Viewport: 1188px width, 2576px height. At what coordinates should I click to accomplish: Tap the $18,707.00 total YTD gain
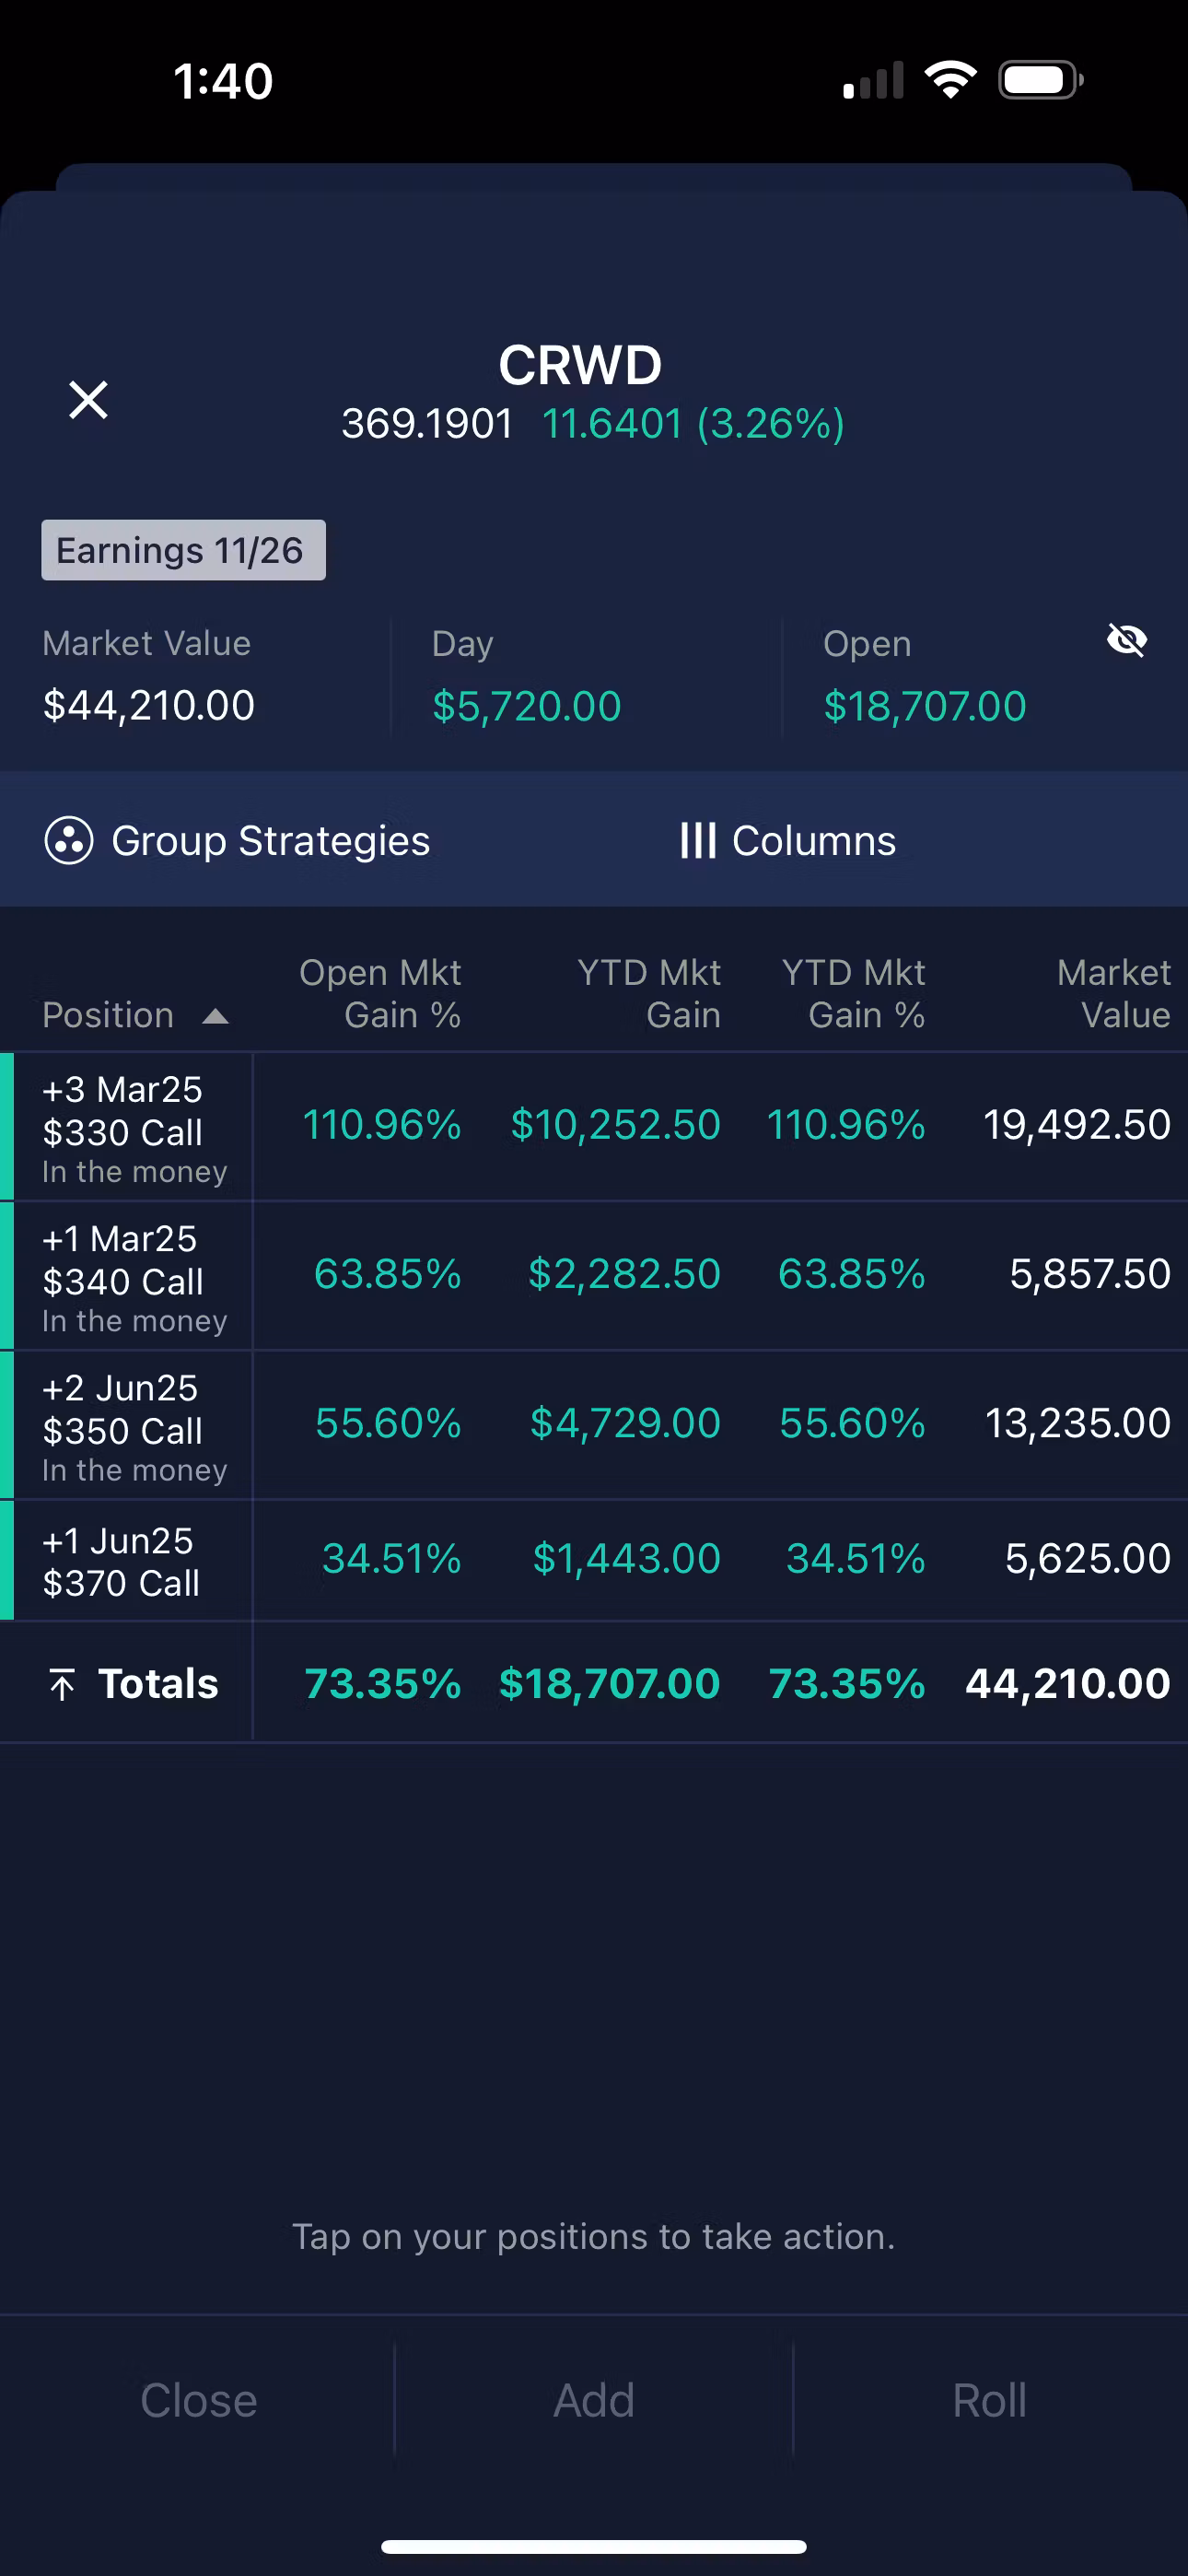pos(610,1684)
